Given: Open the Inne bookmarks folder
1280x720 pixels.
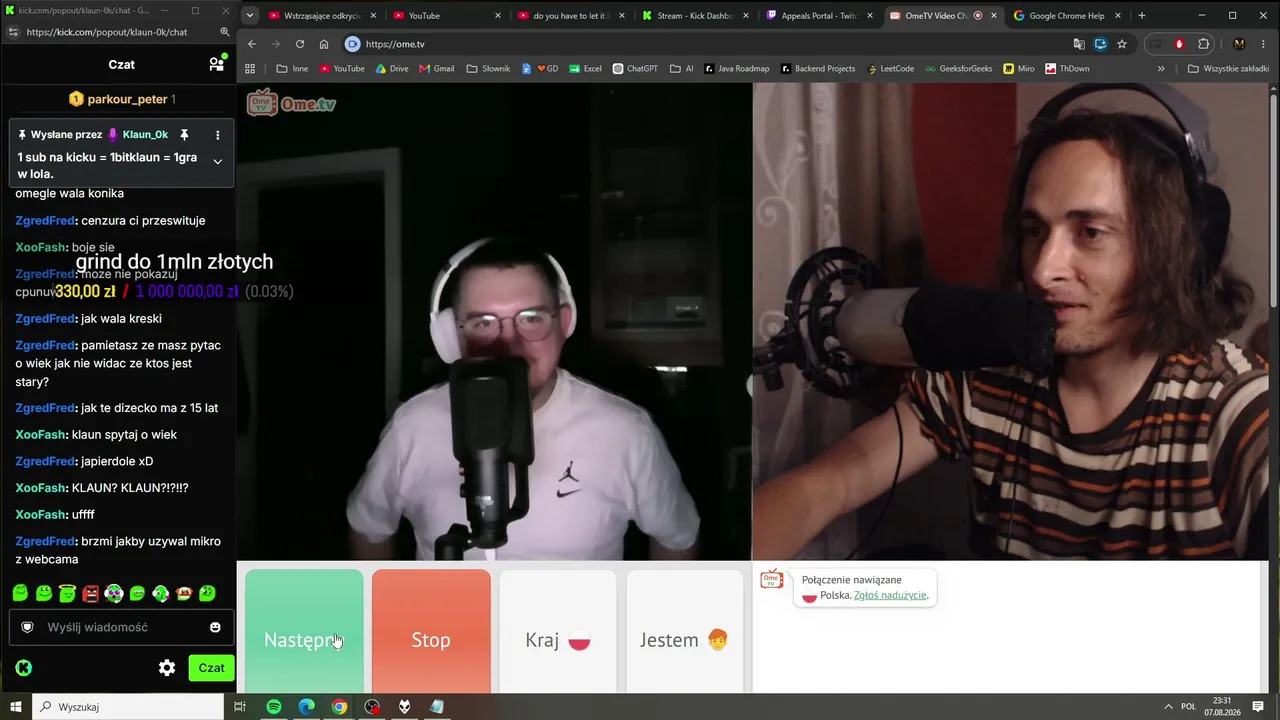Looking at the screenshot, I should (292, 69).
